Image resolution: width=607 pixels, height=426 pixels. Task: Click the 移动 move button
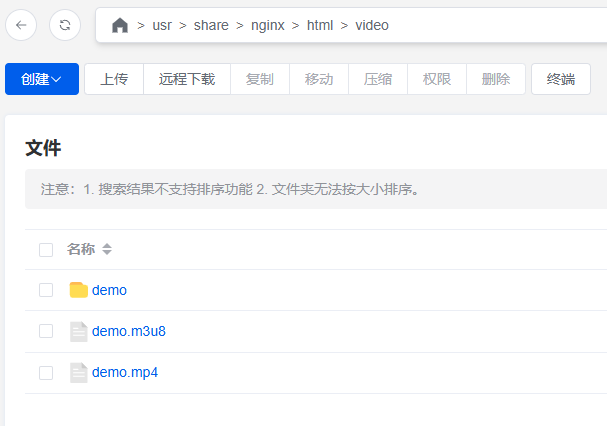pos(319,79)
